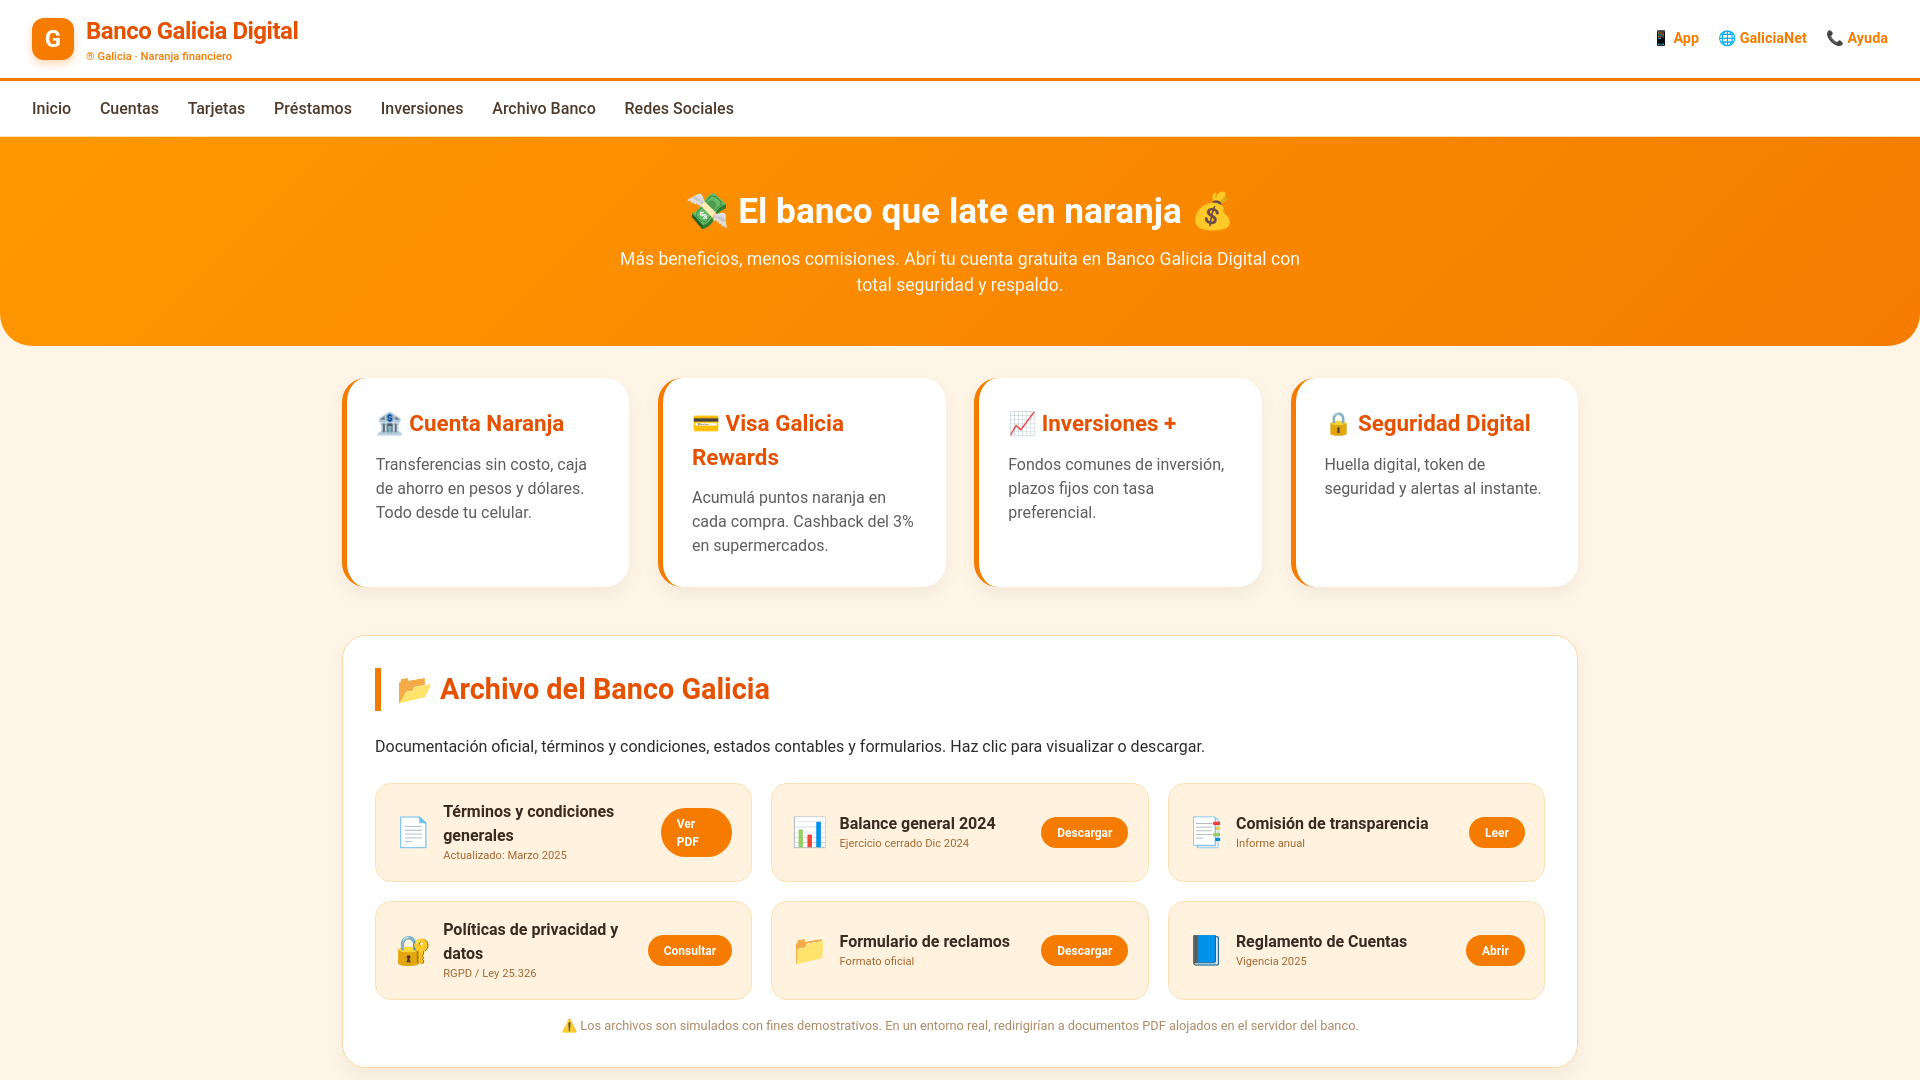Open the Inicio menu item
1920x1080 pixels.
51,108
